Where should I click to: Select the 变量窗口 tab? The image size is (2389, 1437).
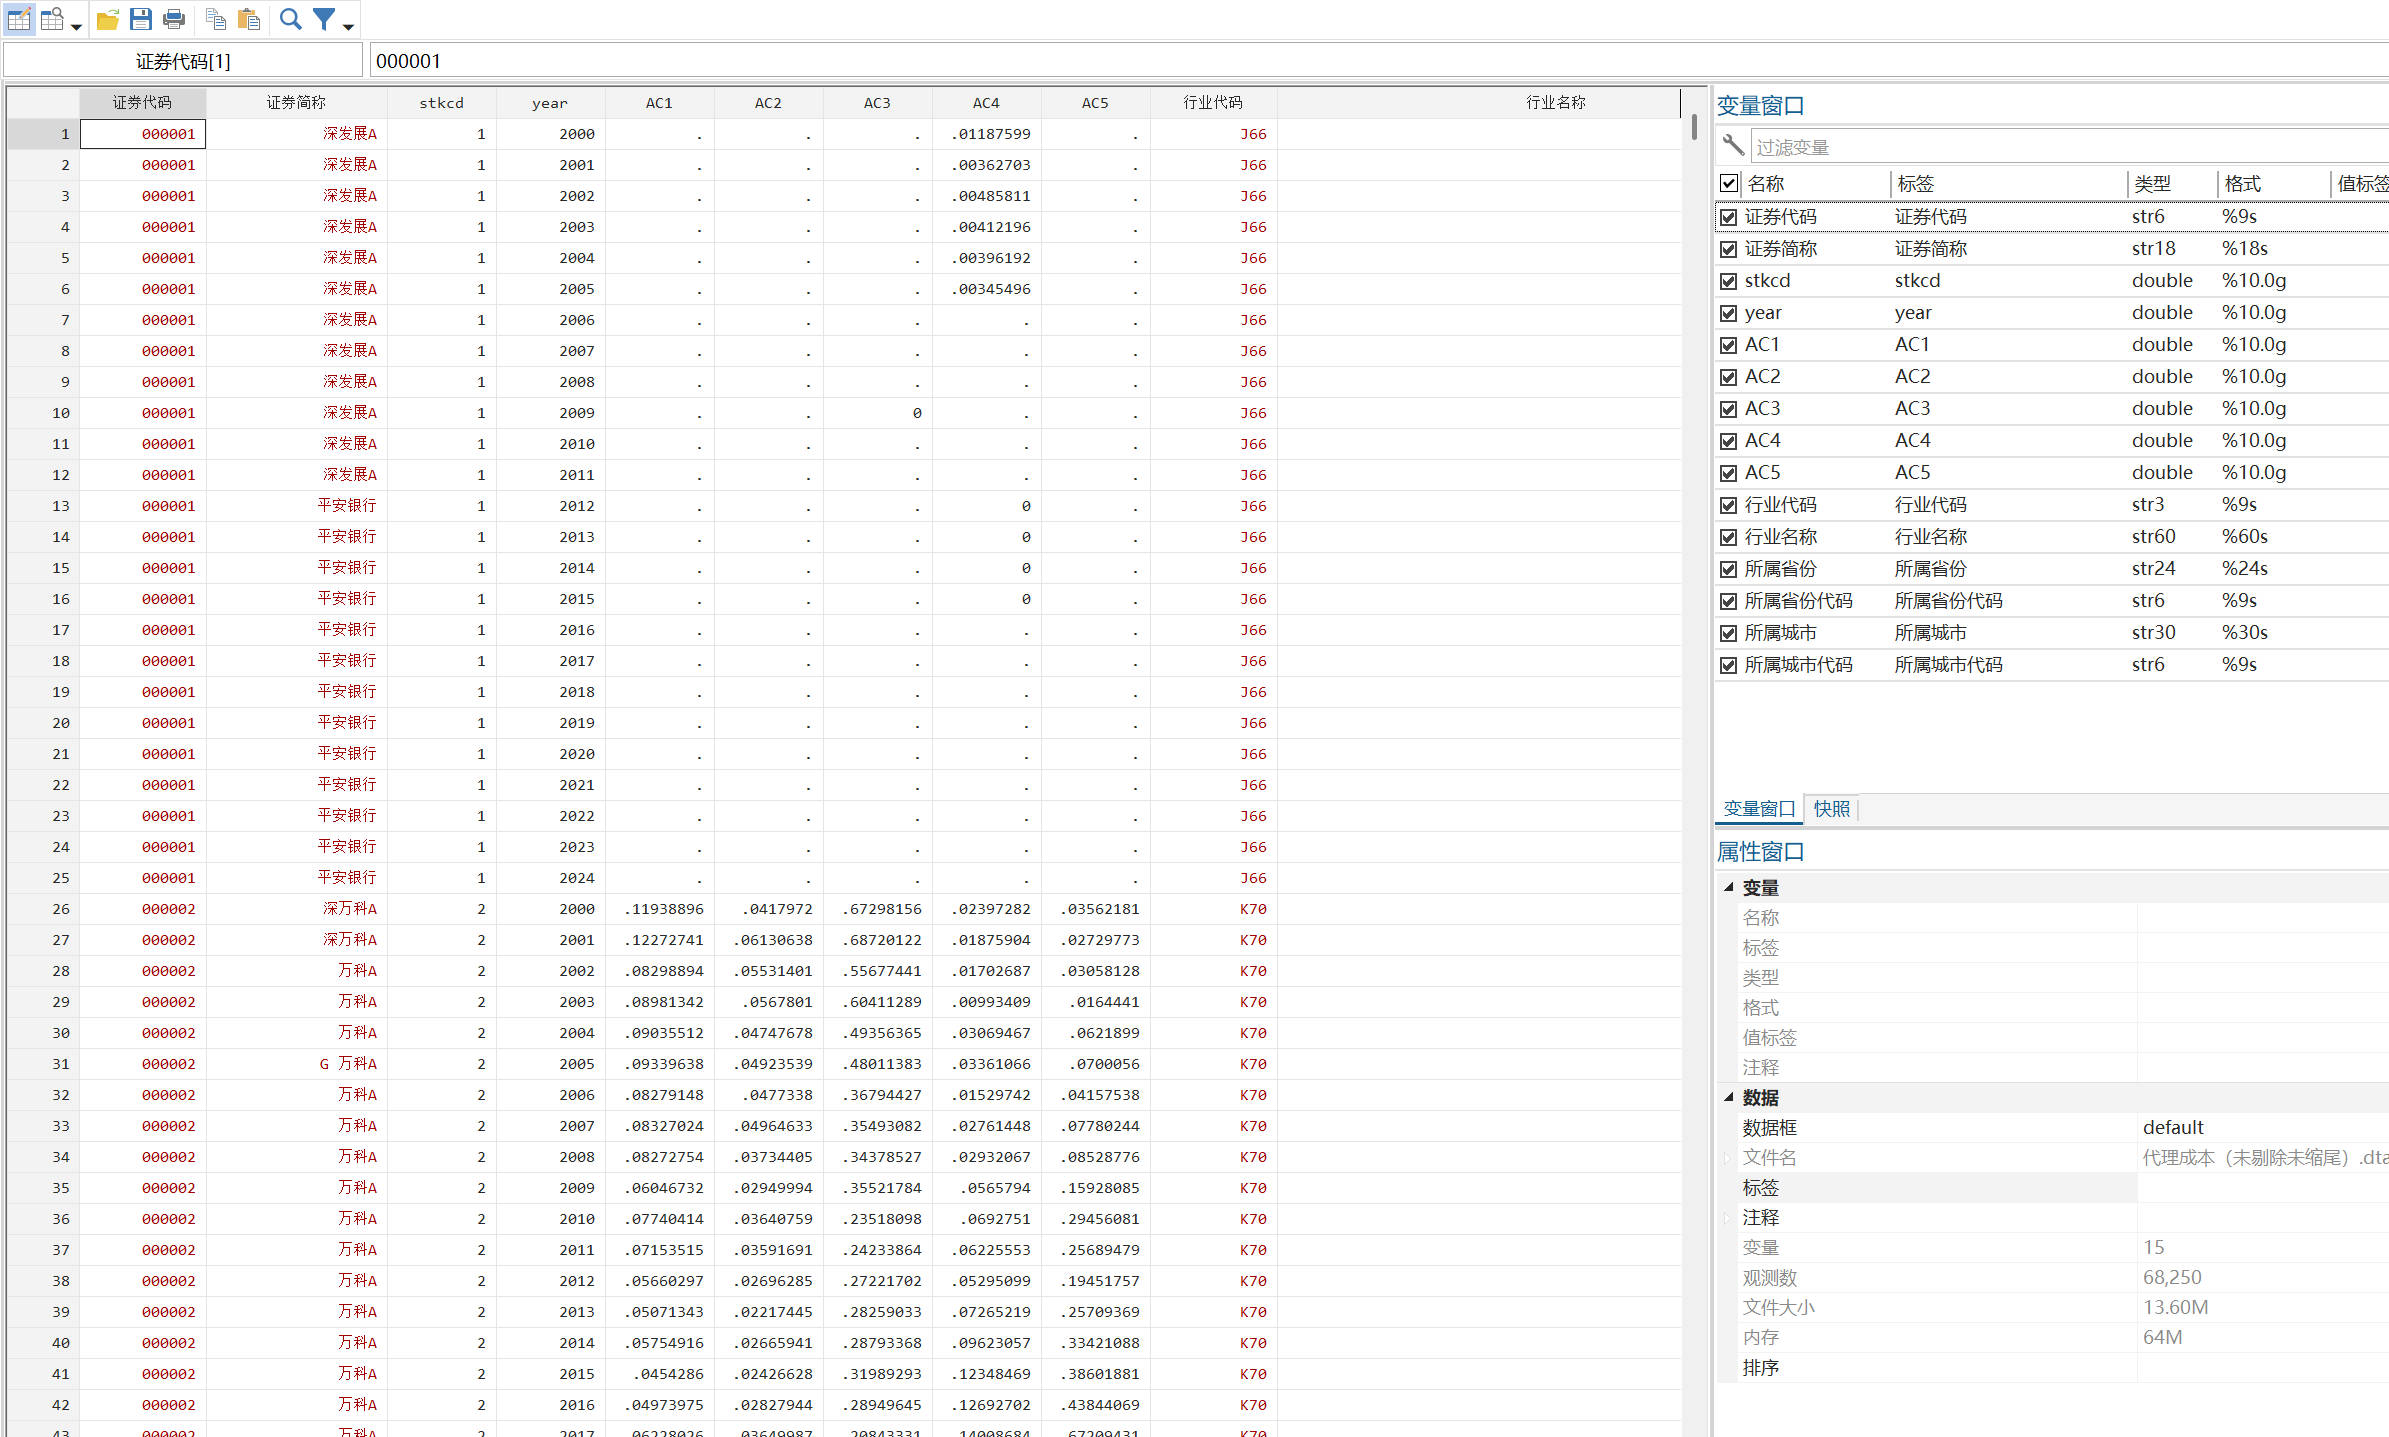pyautogui.click(x=1759, y=809)
